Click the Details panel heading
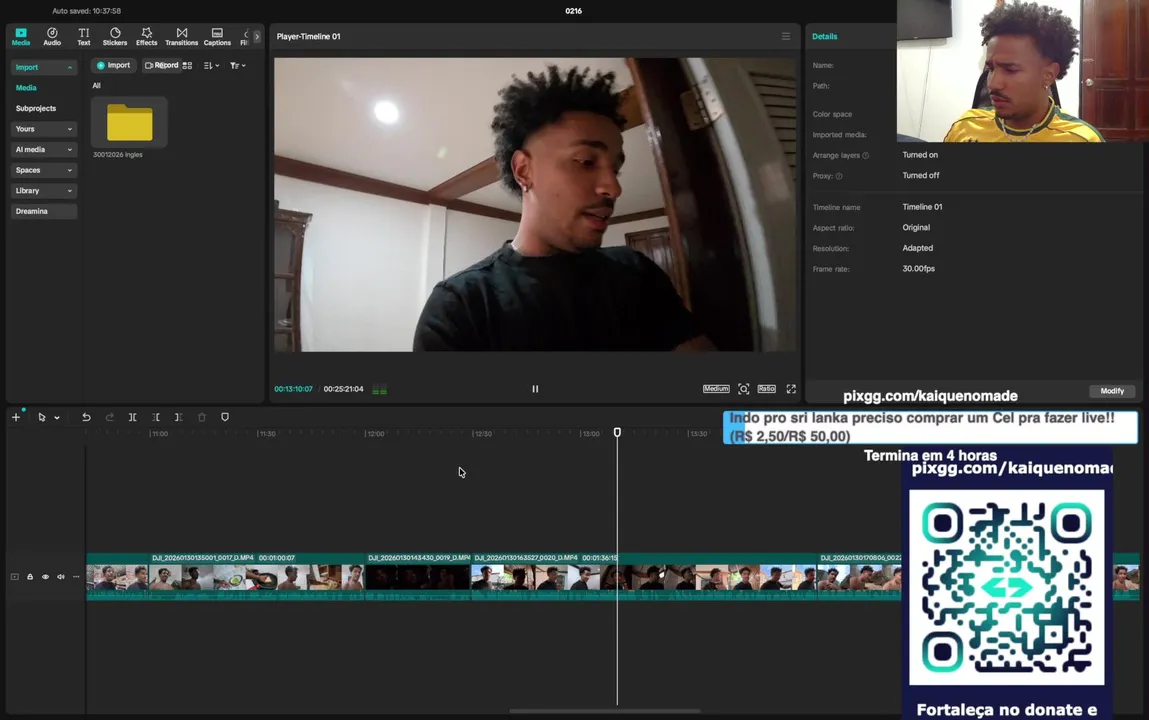The height and width of the screenshot is (720, 1149). [824, 36]
